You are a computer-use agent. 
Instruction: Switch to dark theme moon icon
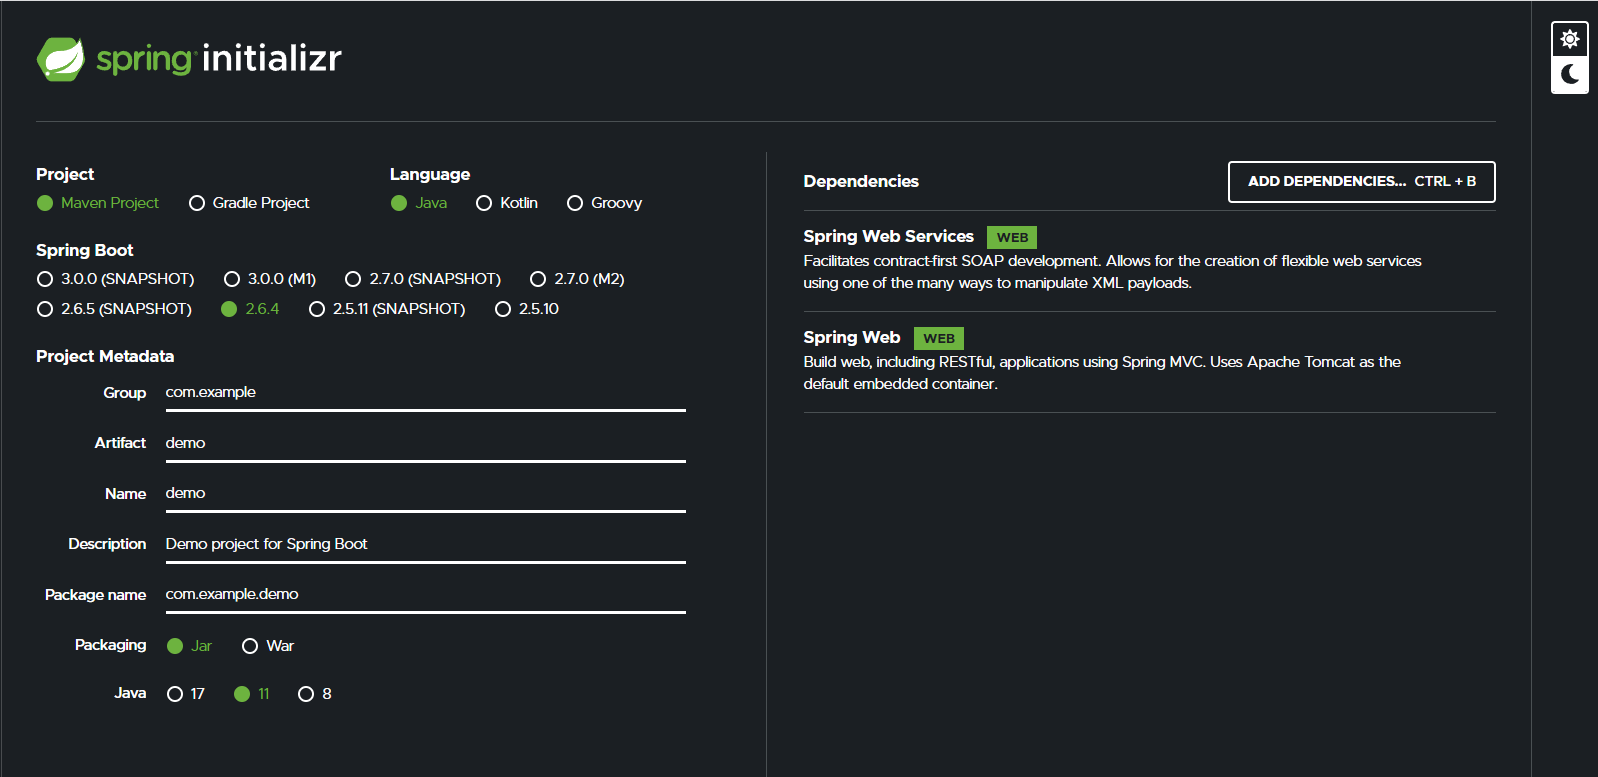pyautogui.click(x=1570, y=75)
